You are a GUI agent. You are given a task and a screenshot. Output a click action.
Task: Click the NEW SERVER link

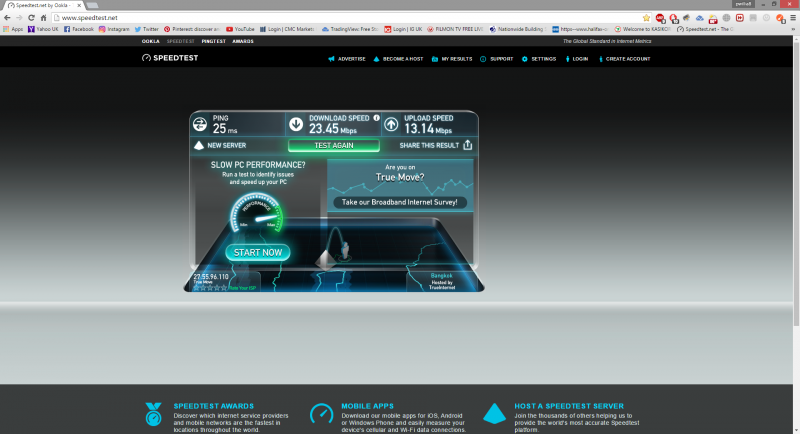pyautogui.click(x=227, y=145)
